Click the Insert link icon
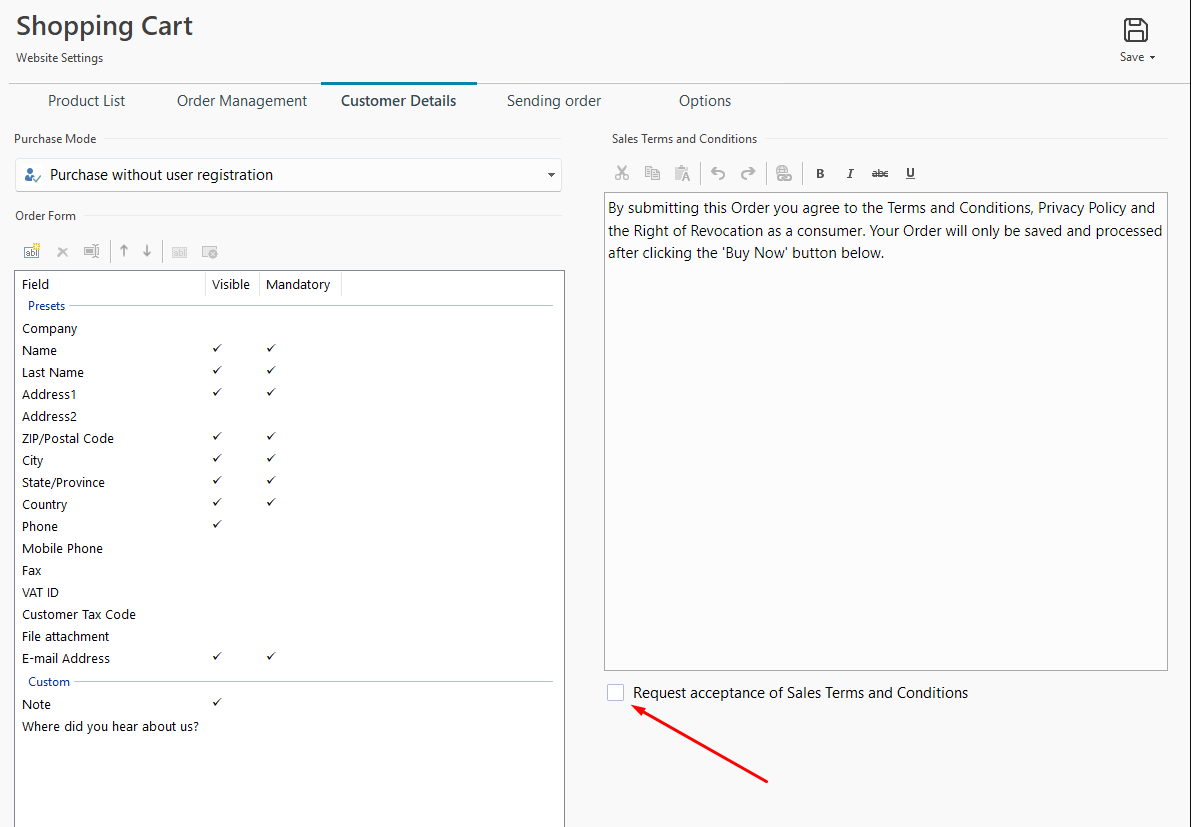Screen dimensions: 1191x827 point(784,173)
